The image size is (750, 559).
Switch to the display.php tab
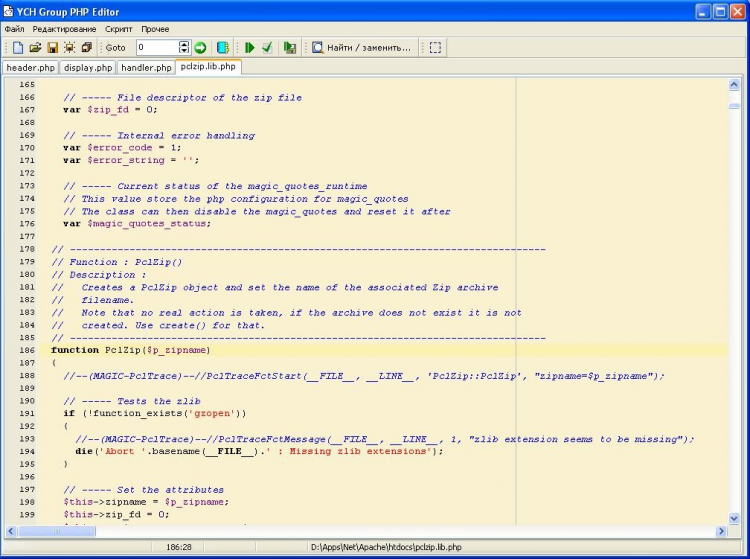pyautogui.click(x=88, y=67)
